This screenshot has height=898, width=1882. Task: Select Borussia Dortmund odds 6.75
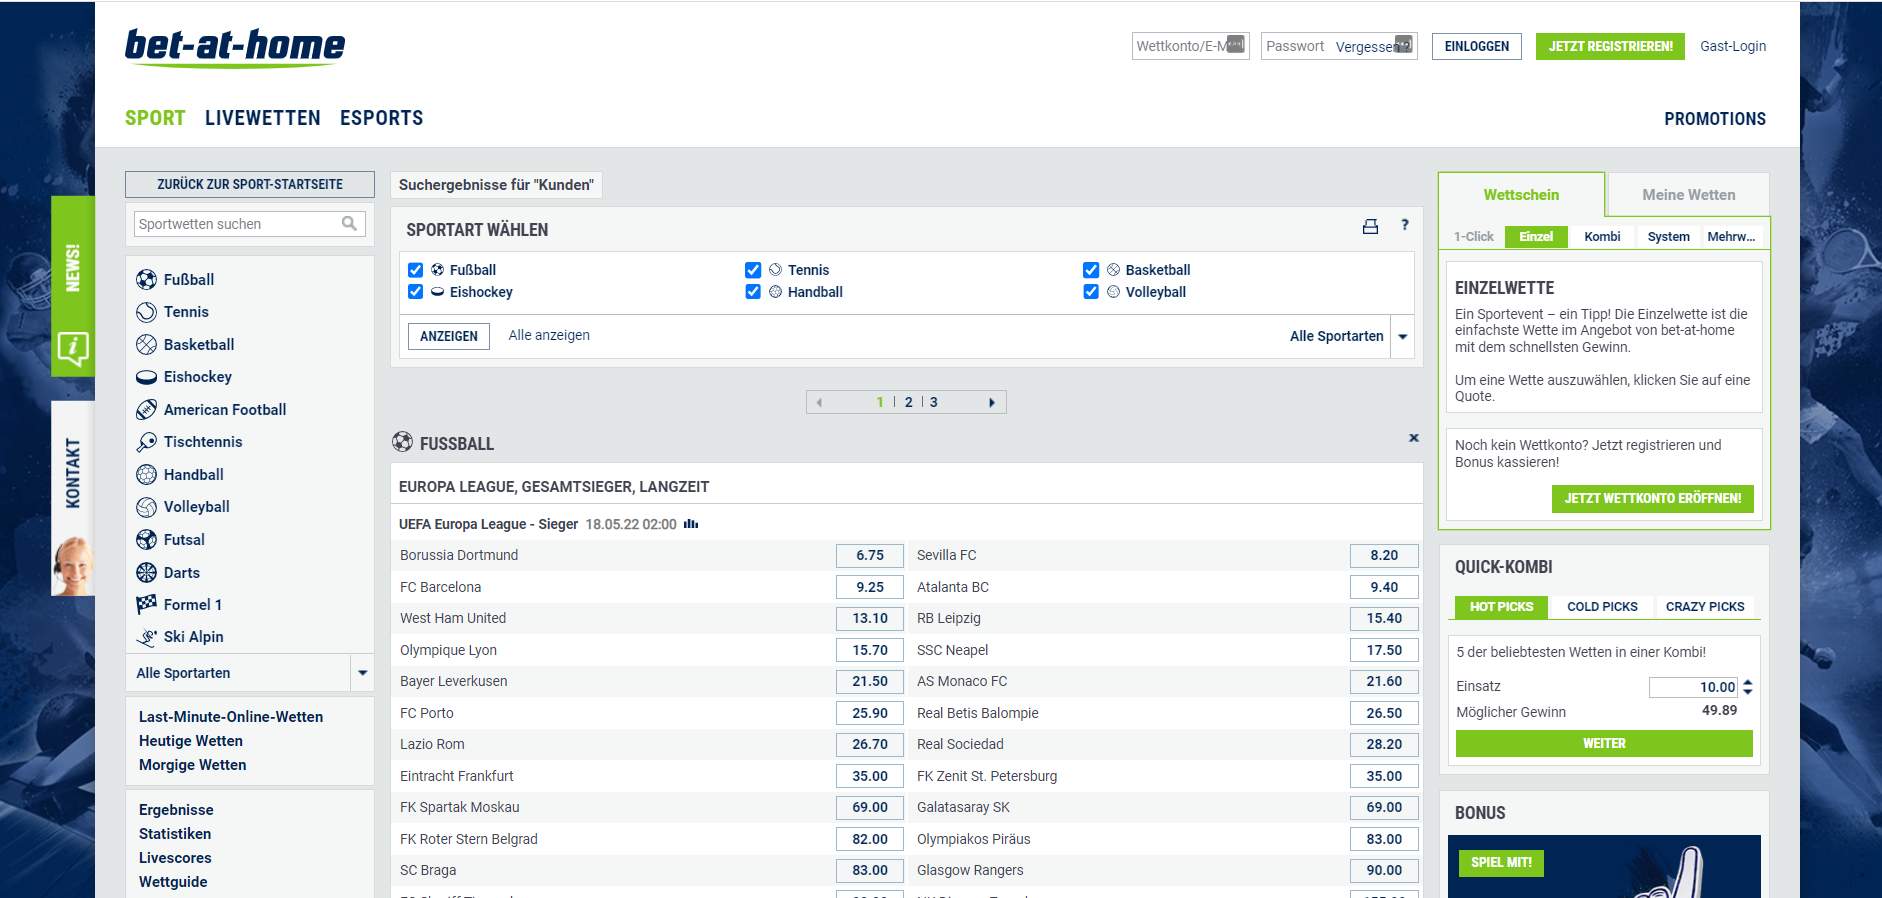(870, 555)
